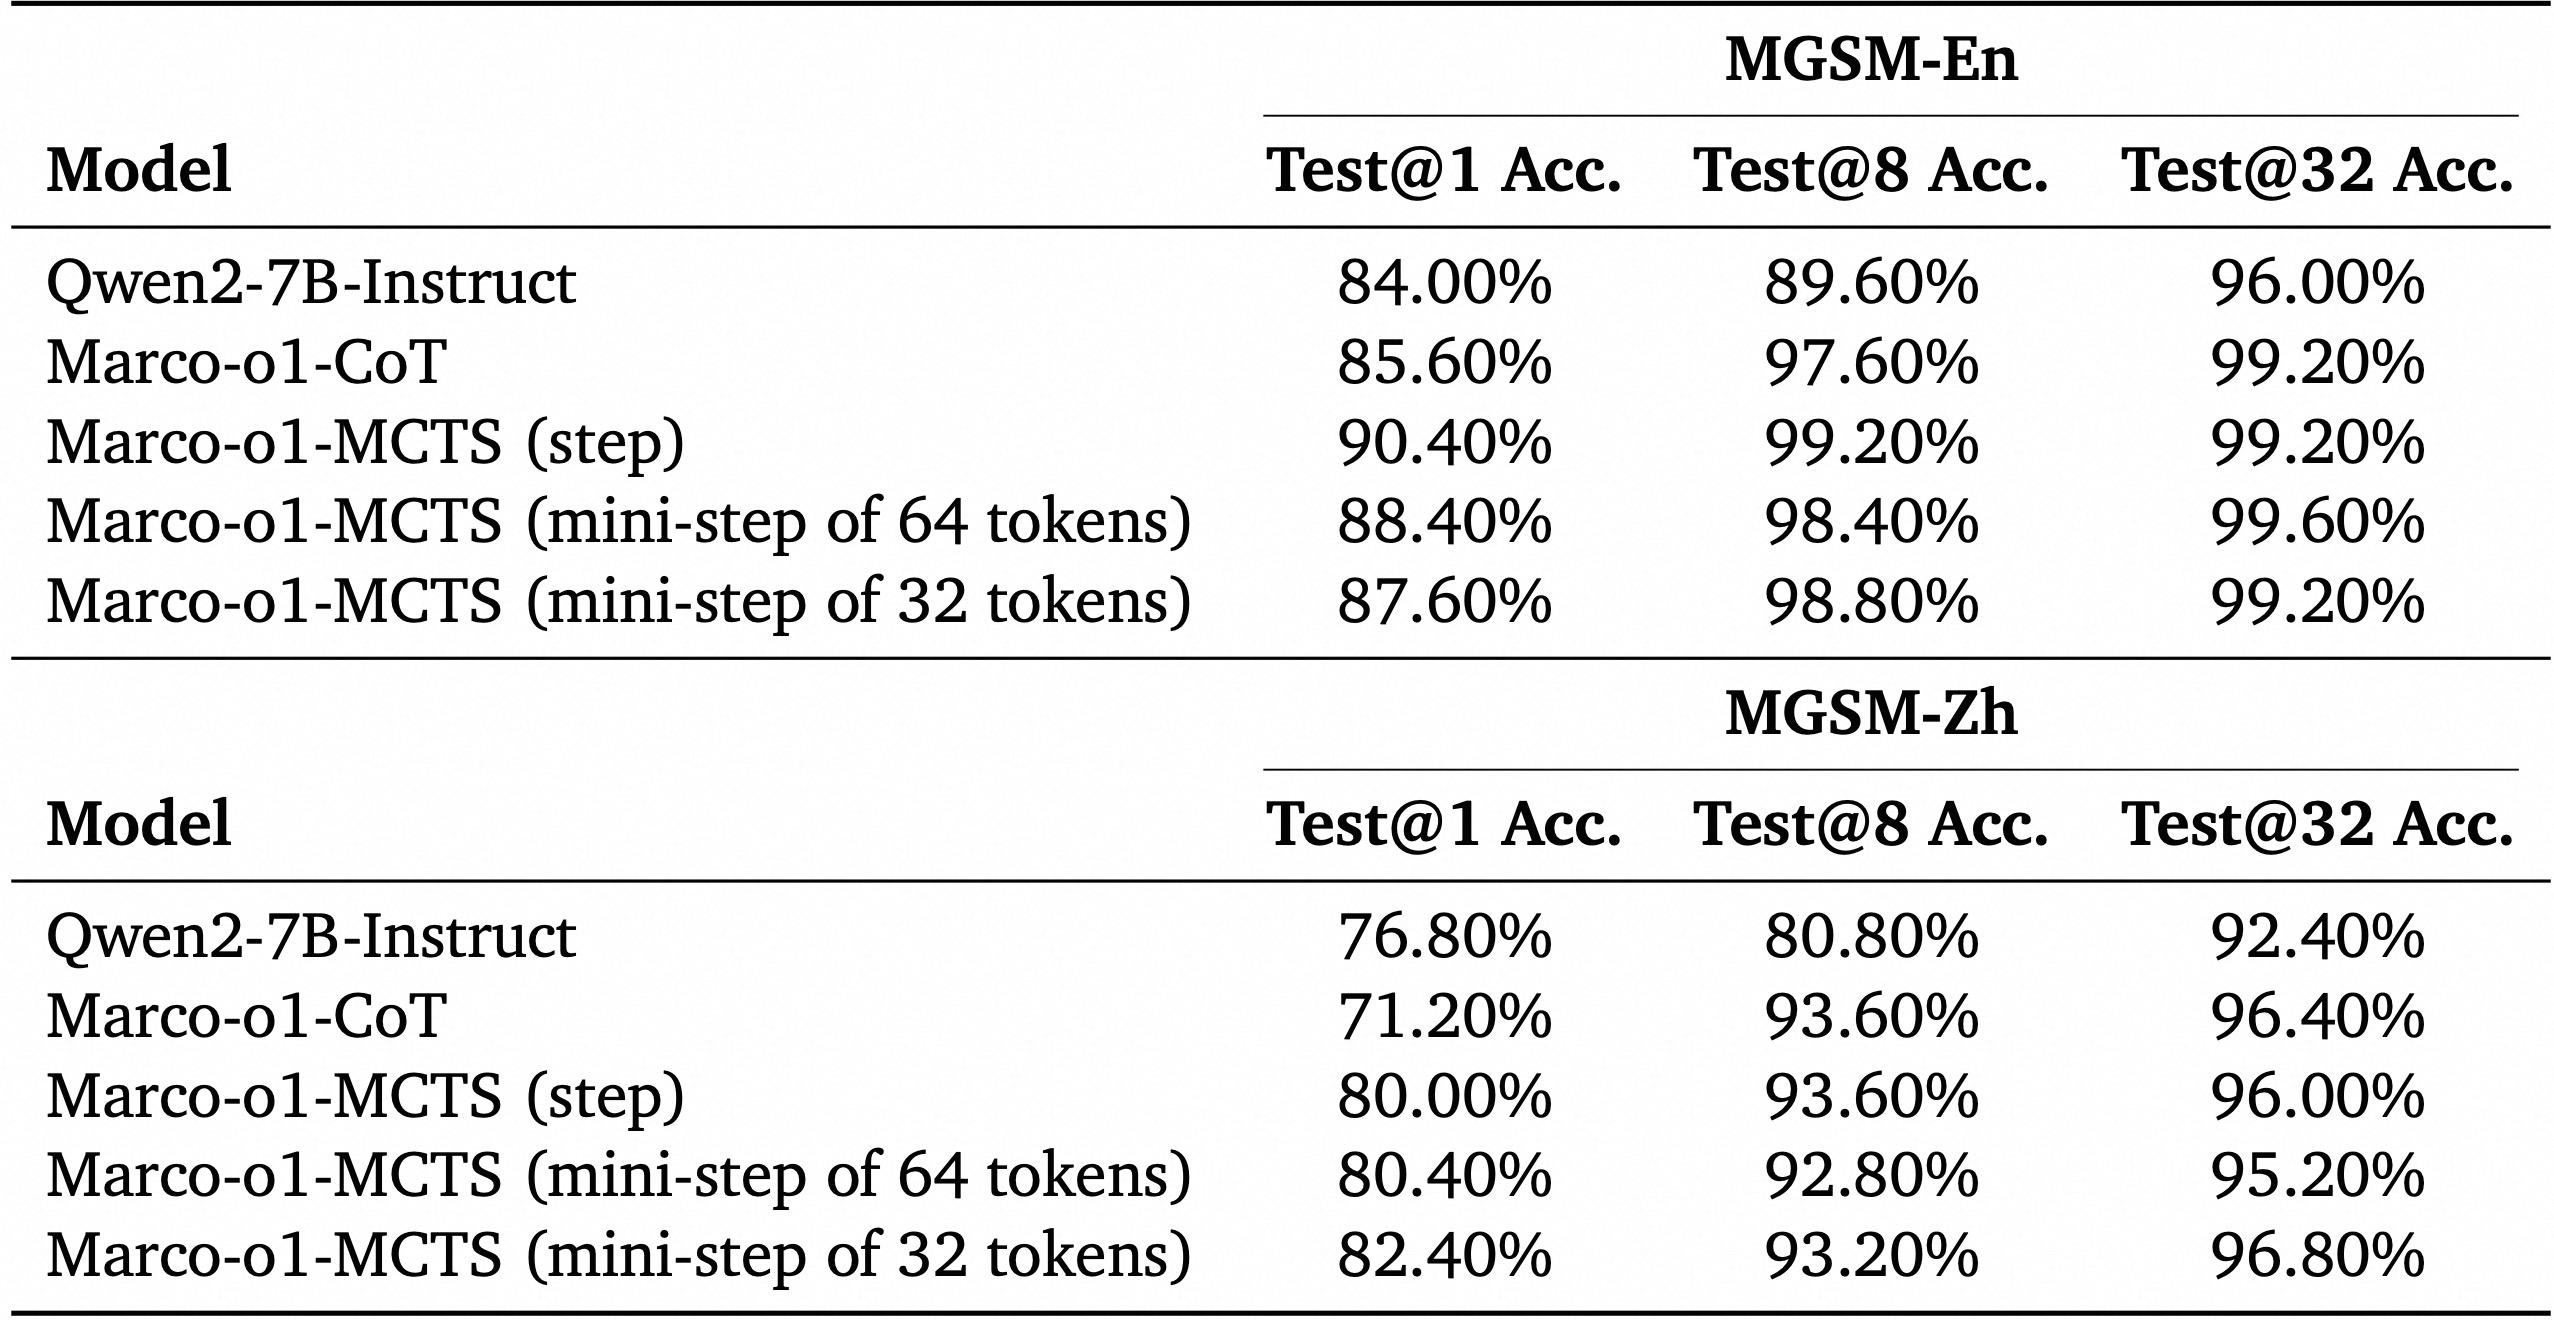2554x1320 pixels.
Task: Click the 99.60% accuracy value
Action: coord(2317,522)
